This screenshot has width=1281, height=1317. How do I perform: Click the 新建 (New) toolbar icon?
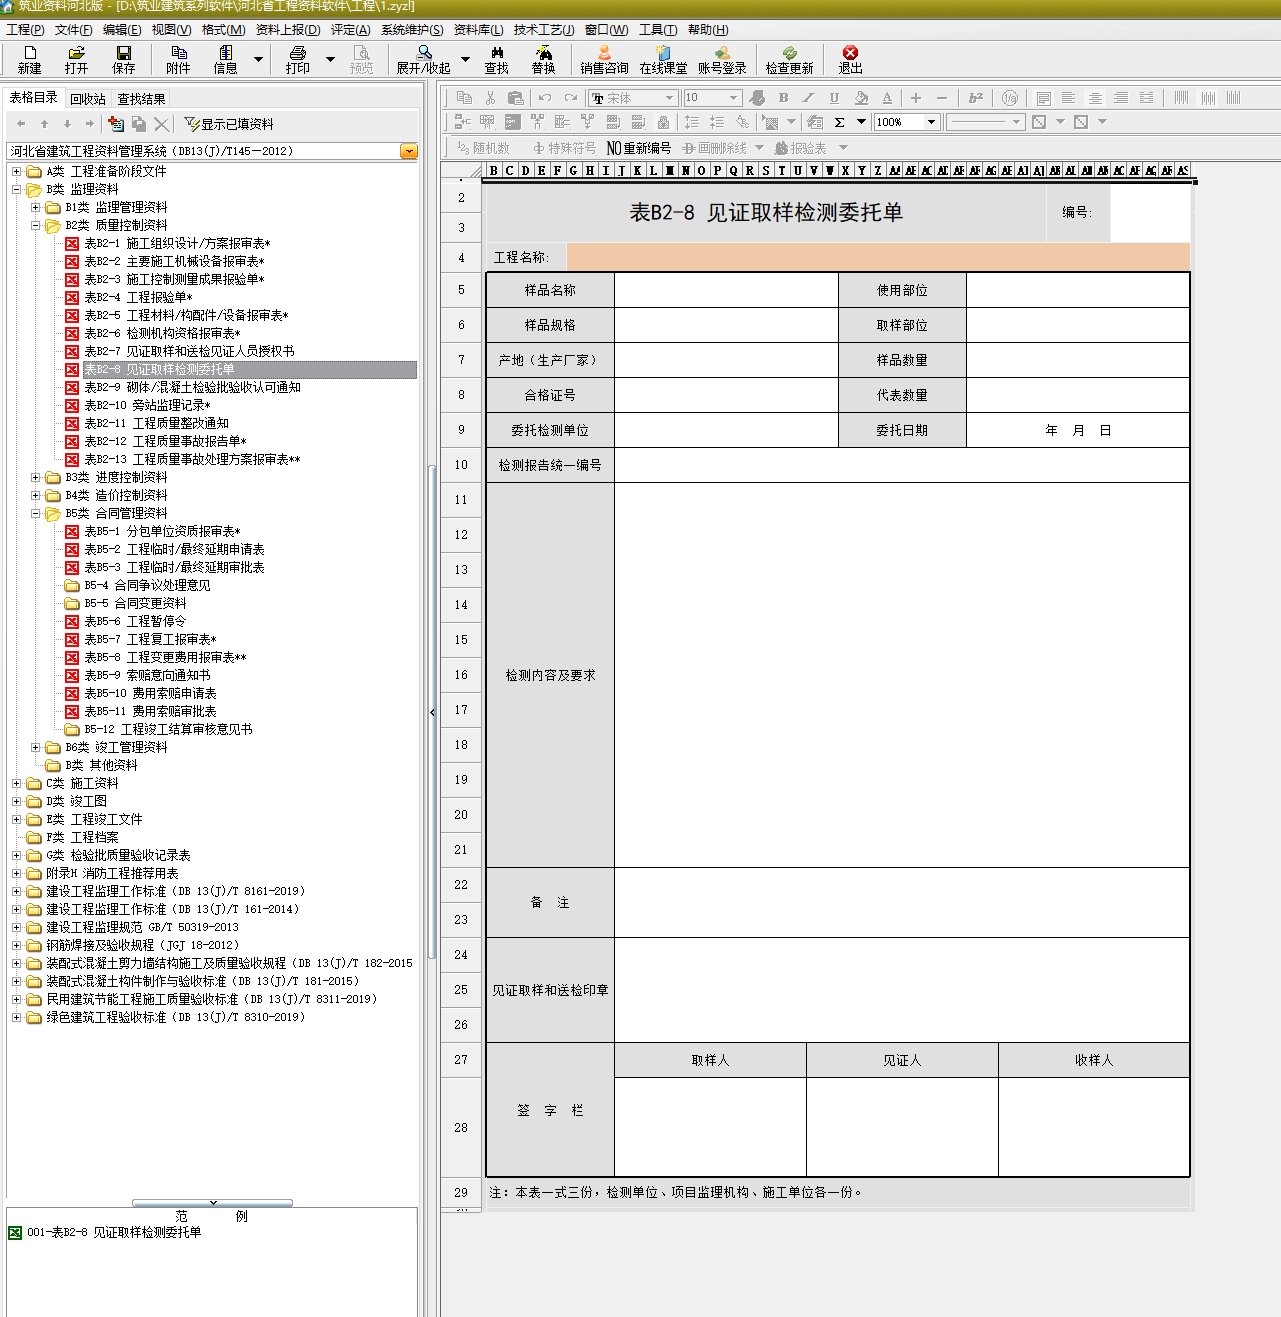pos(29,60)
